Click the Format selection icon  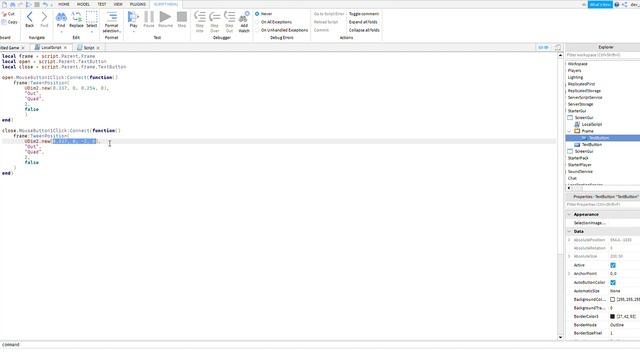pos(111,17)
